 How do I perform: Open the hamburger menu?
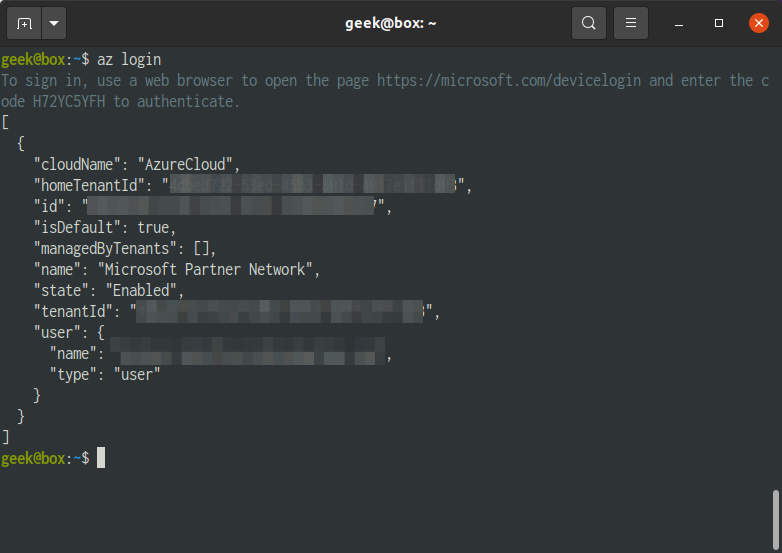[x=631, y=23]
